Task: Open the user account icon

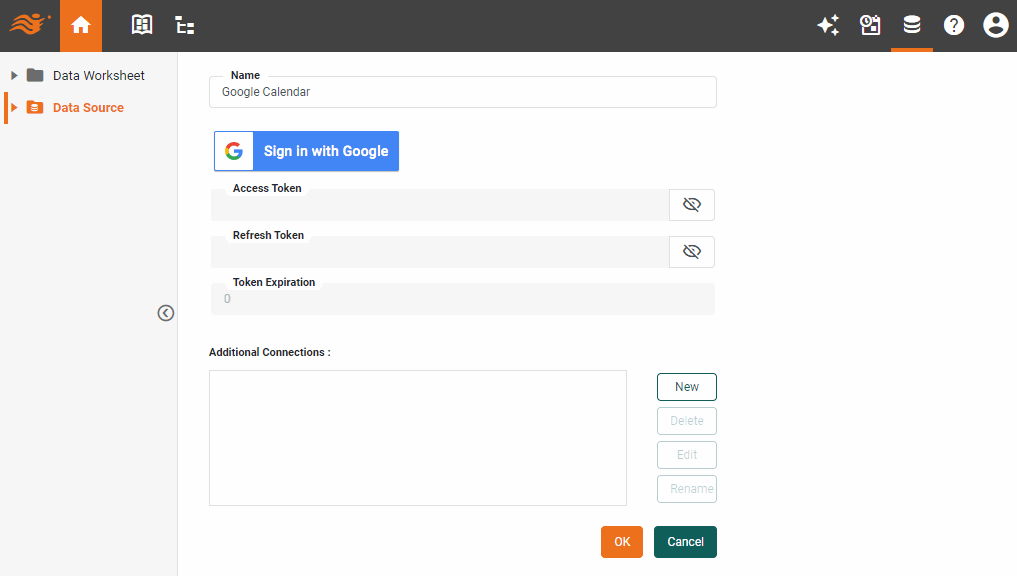Action: click(995, 25)
